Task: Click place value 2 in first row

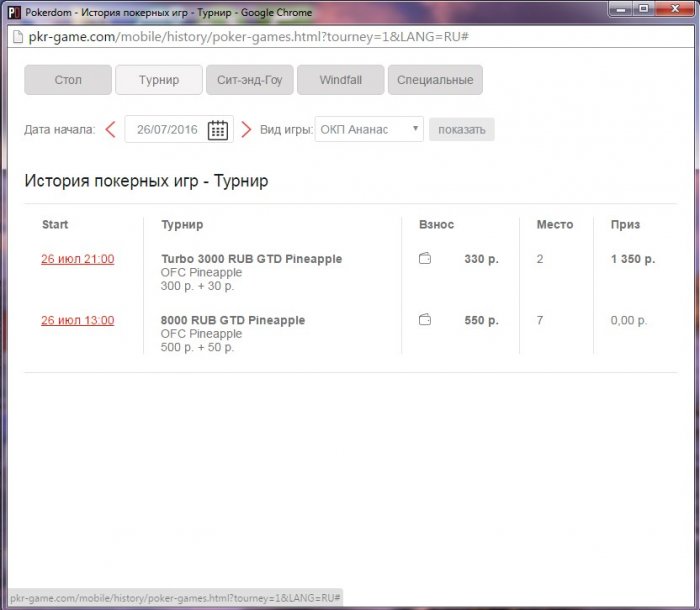Action: [x=540, y=259]
